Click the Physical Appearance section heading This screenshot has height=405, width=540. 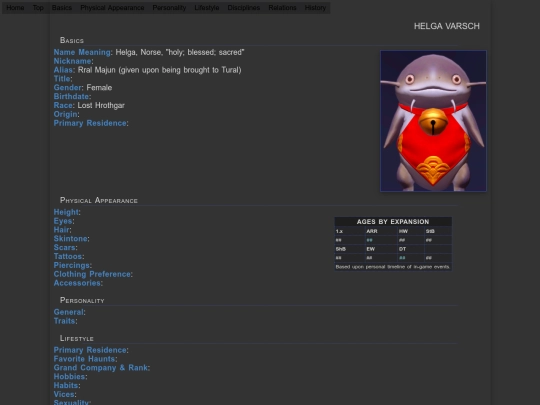[x=99, y=200]
